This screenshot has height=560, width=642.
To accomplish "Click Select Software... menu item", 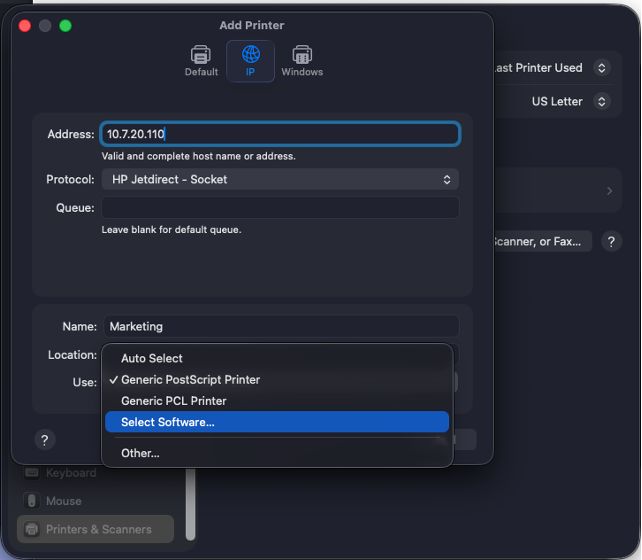I will (168, 422).
